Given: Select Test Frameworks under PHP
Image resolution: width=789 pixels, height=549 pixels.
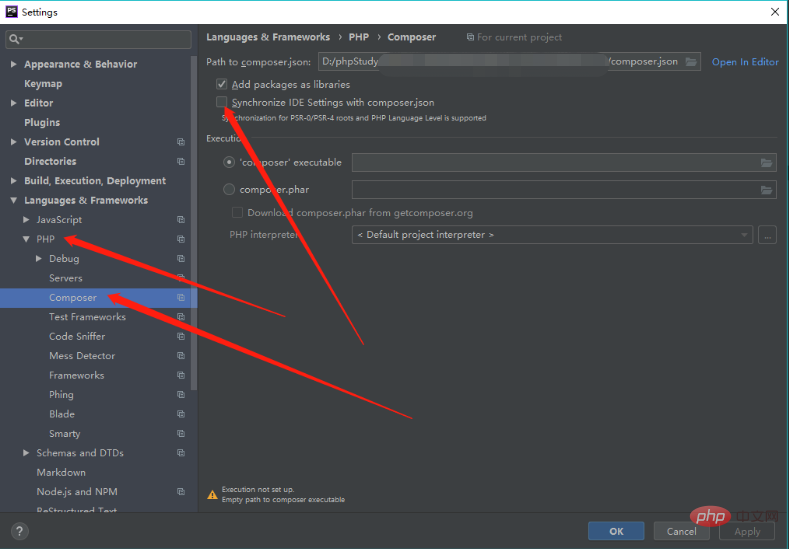Looking at the screenshot, I should coord(88,317).
